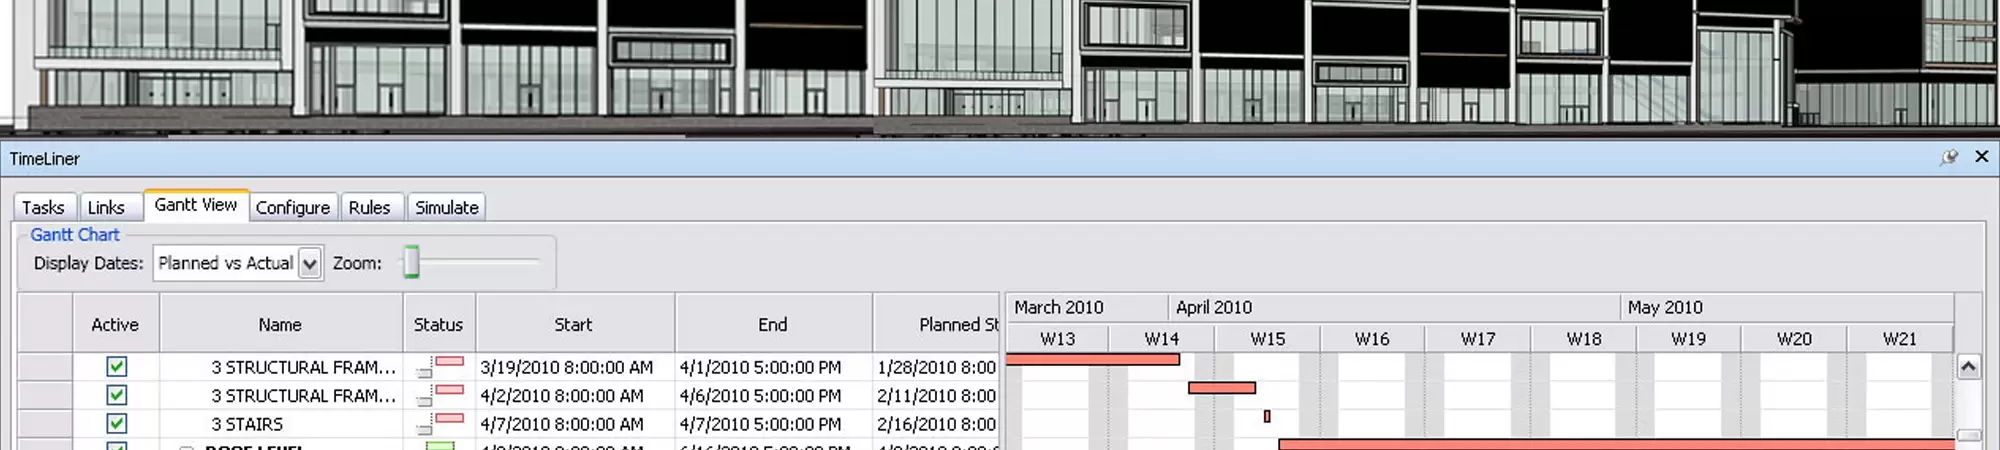Click the W21 week header

(1900, 339)
